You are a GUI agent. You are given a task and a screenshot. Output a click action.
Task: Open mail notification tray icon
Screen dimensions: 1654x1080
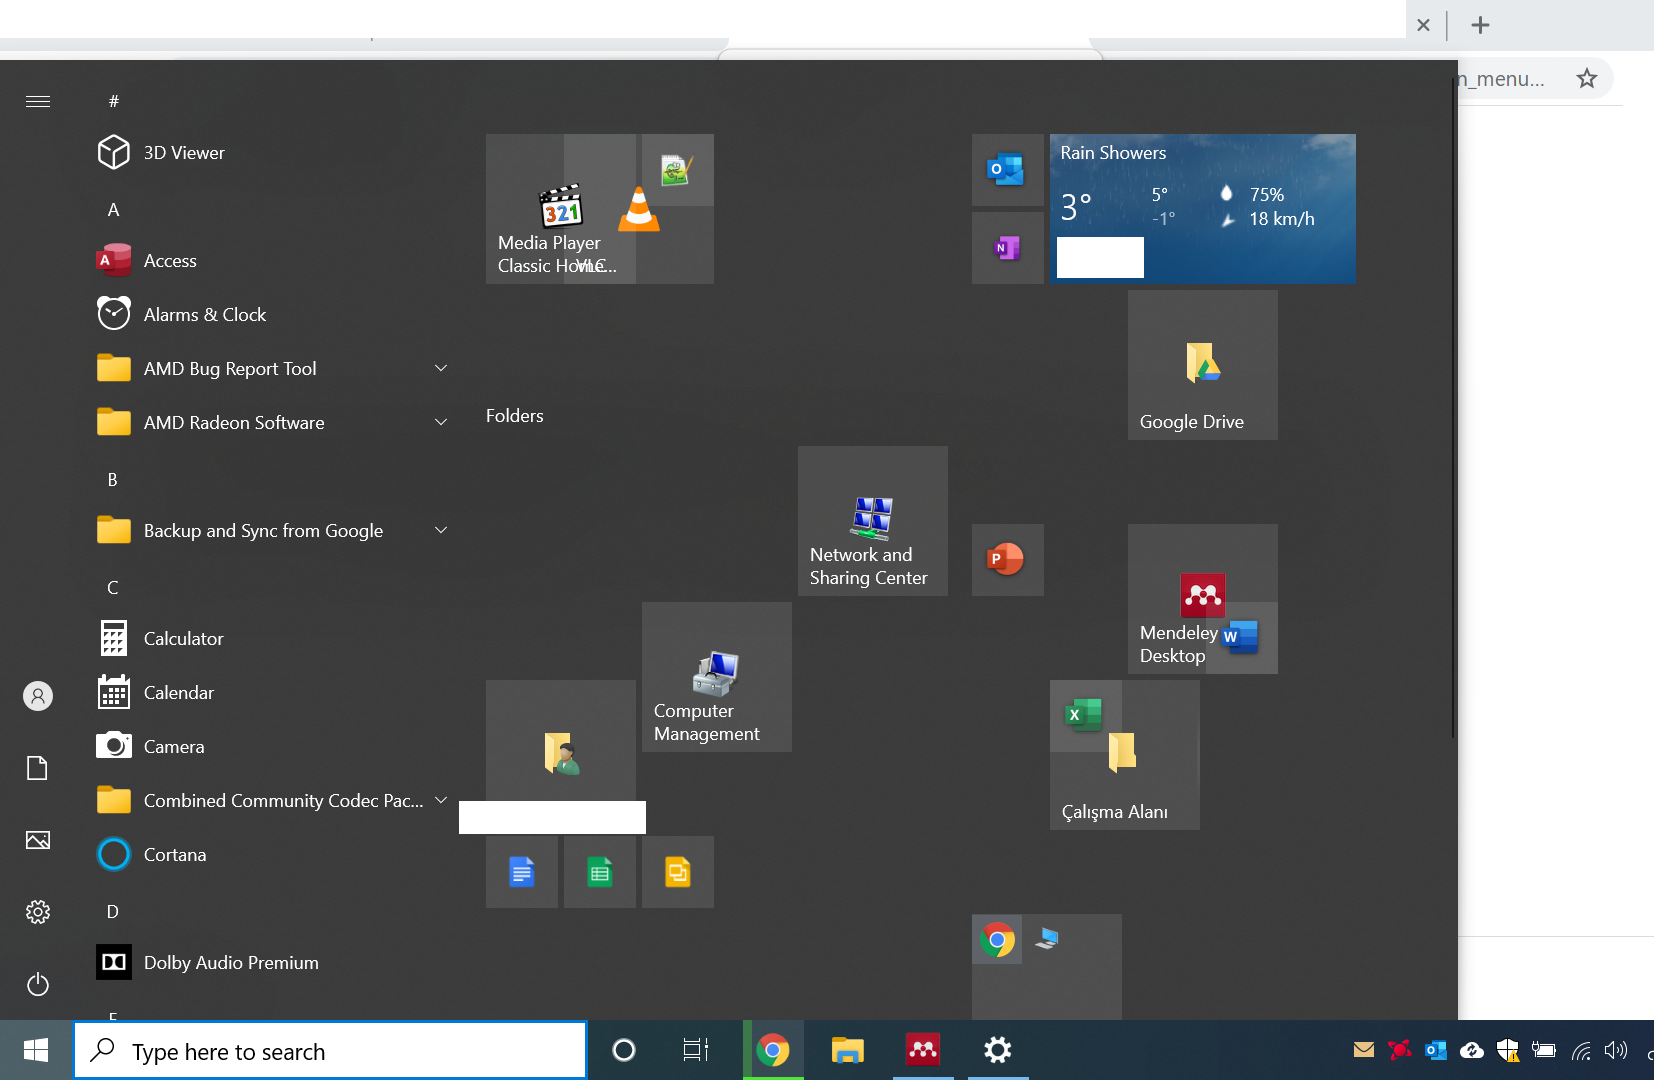pyautogui.click(x=1364, y=1050)
